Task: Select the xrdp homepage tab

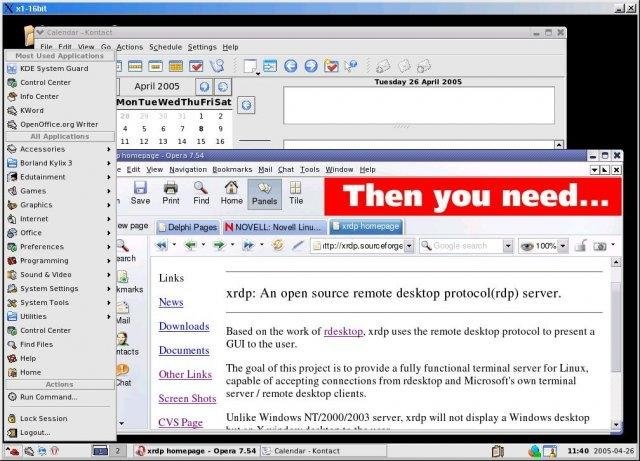Action: (x=366, y=226)
